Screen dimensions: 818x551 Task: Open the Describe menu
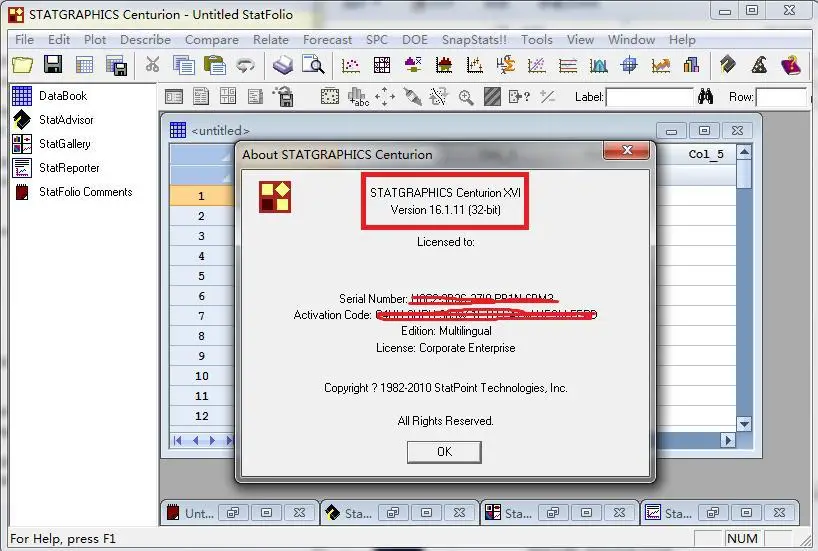(x=145, y=40)
